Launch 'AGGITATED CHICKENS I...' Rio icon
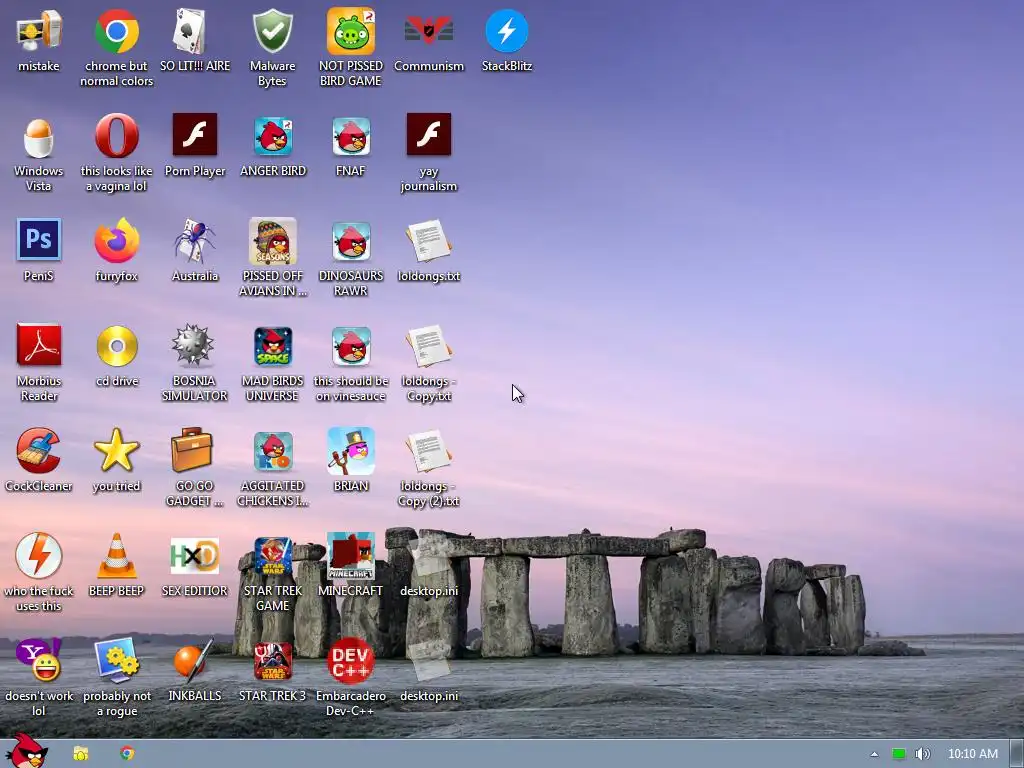The image size is (1024, 768). (272, 469)
